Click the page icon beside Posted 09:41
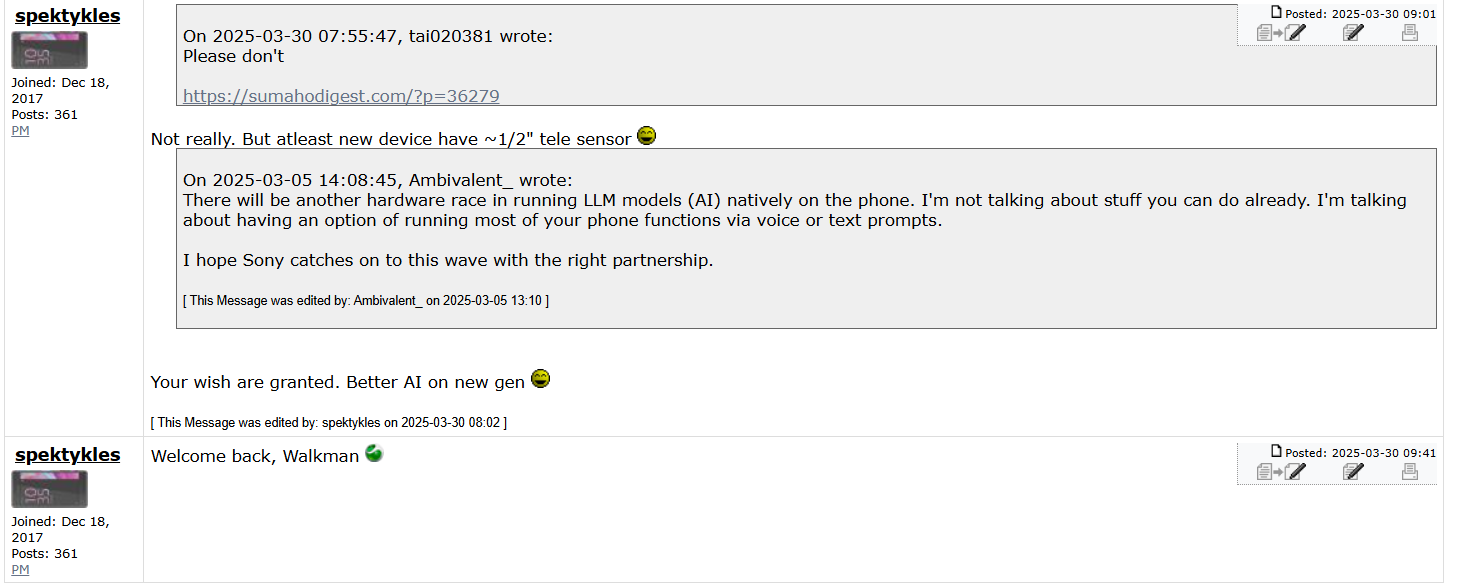The width and height of the screenshot is (1459, 583). [1276, 451]
